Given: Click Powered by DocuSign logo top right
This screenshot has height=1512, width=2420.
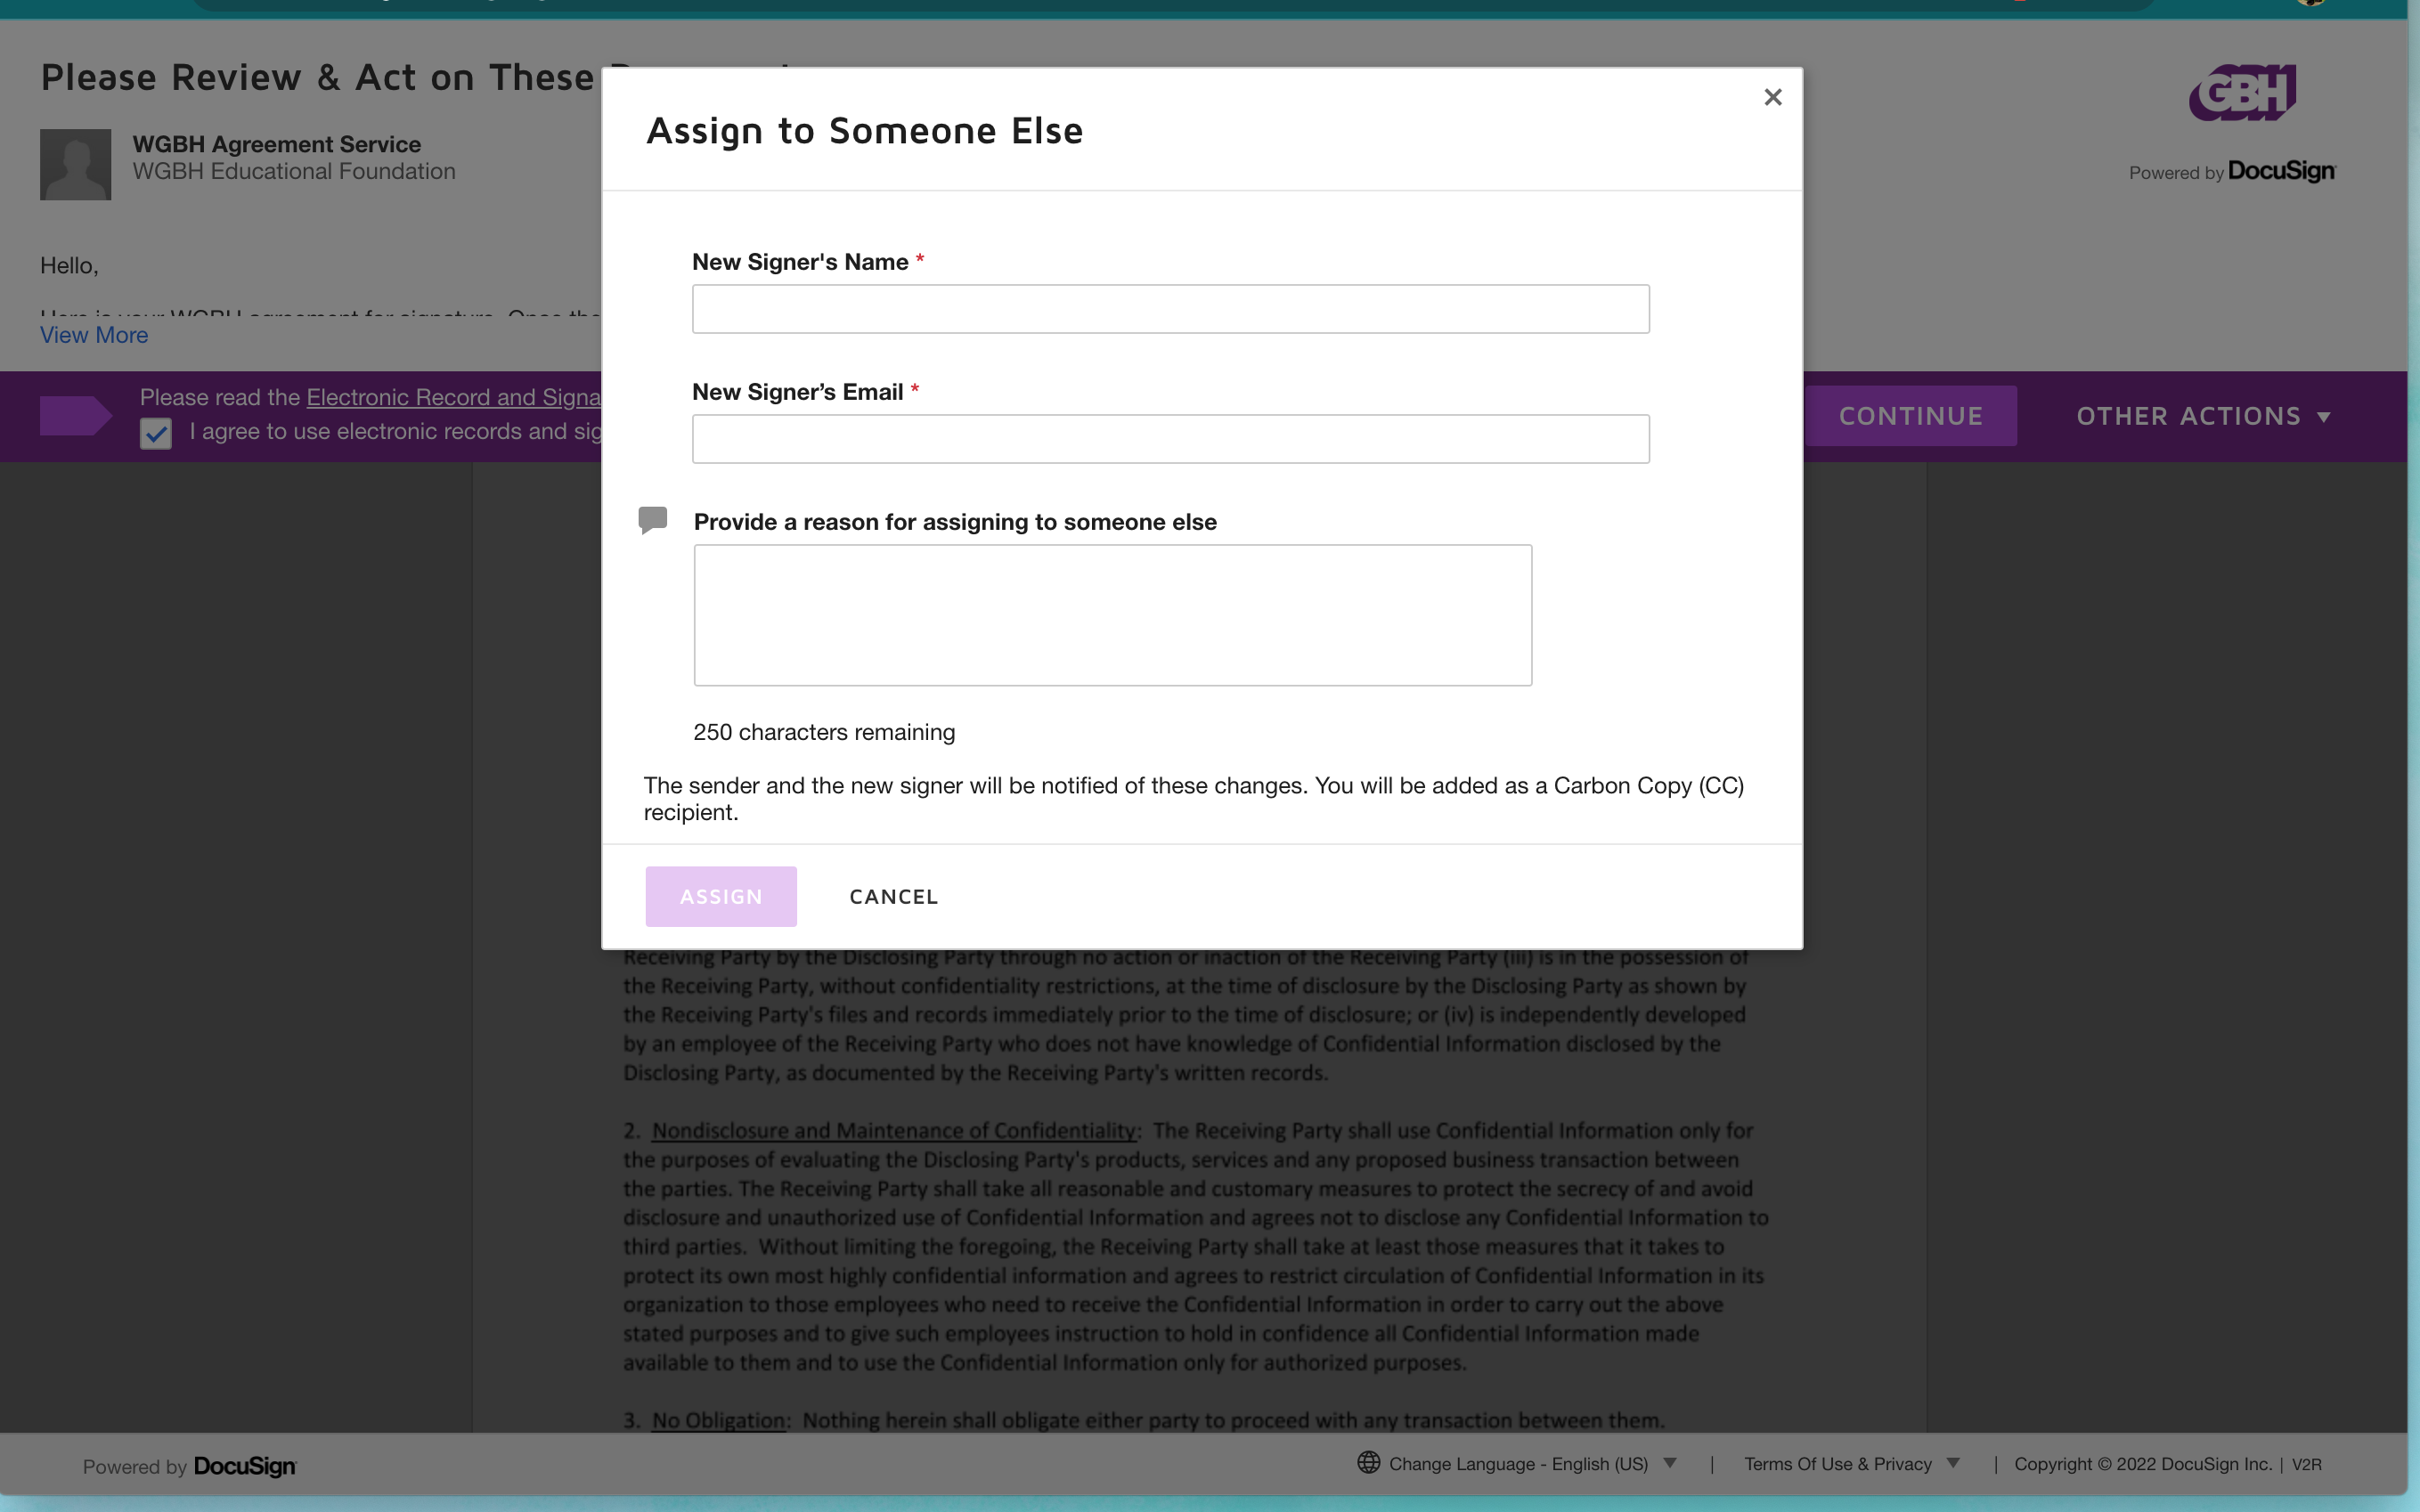Looking at the screenshot, I should (x=2232, y=172).
